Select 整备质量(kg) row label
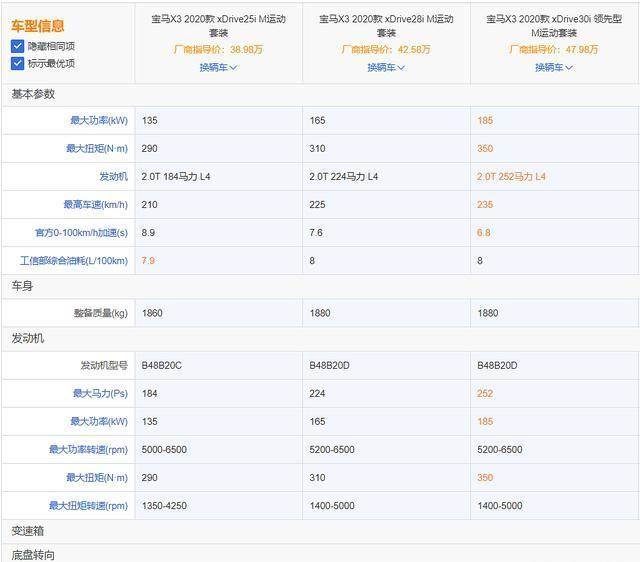Screen dimensions: 640x562 point(100,313)
